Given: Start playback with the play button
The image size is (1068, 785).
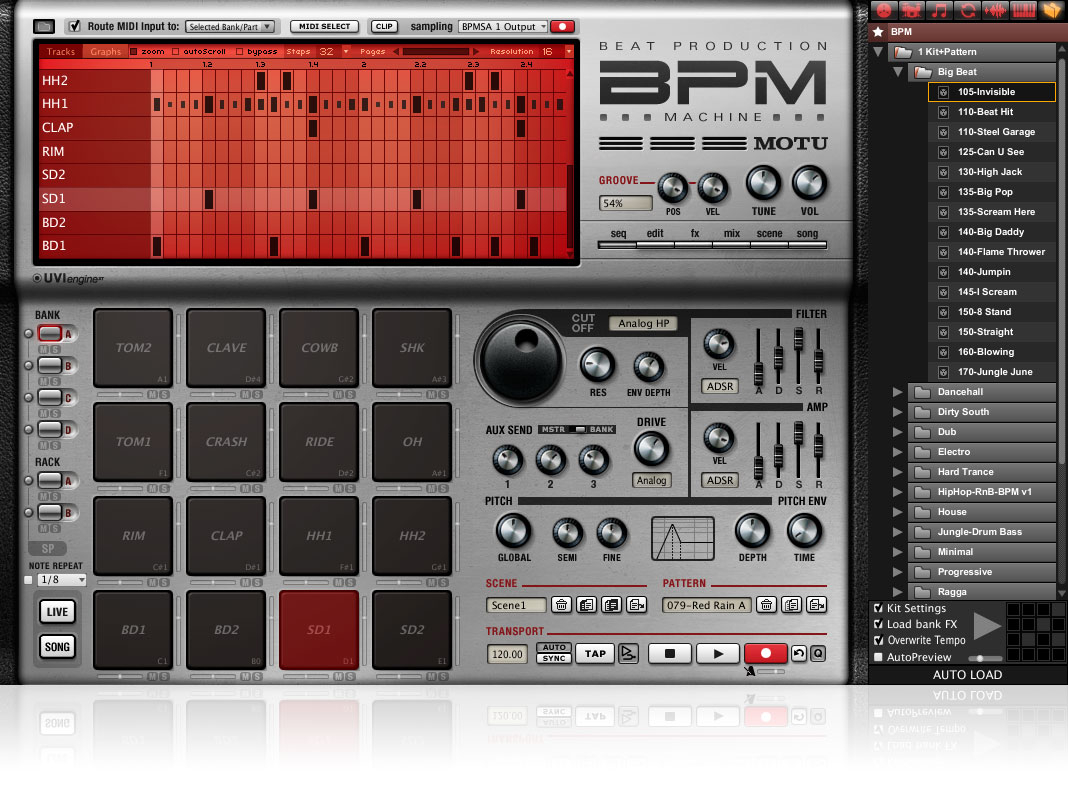Looking at the screenshot, I should click(717, 653).
